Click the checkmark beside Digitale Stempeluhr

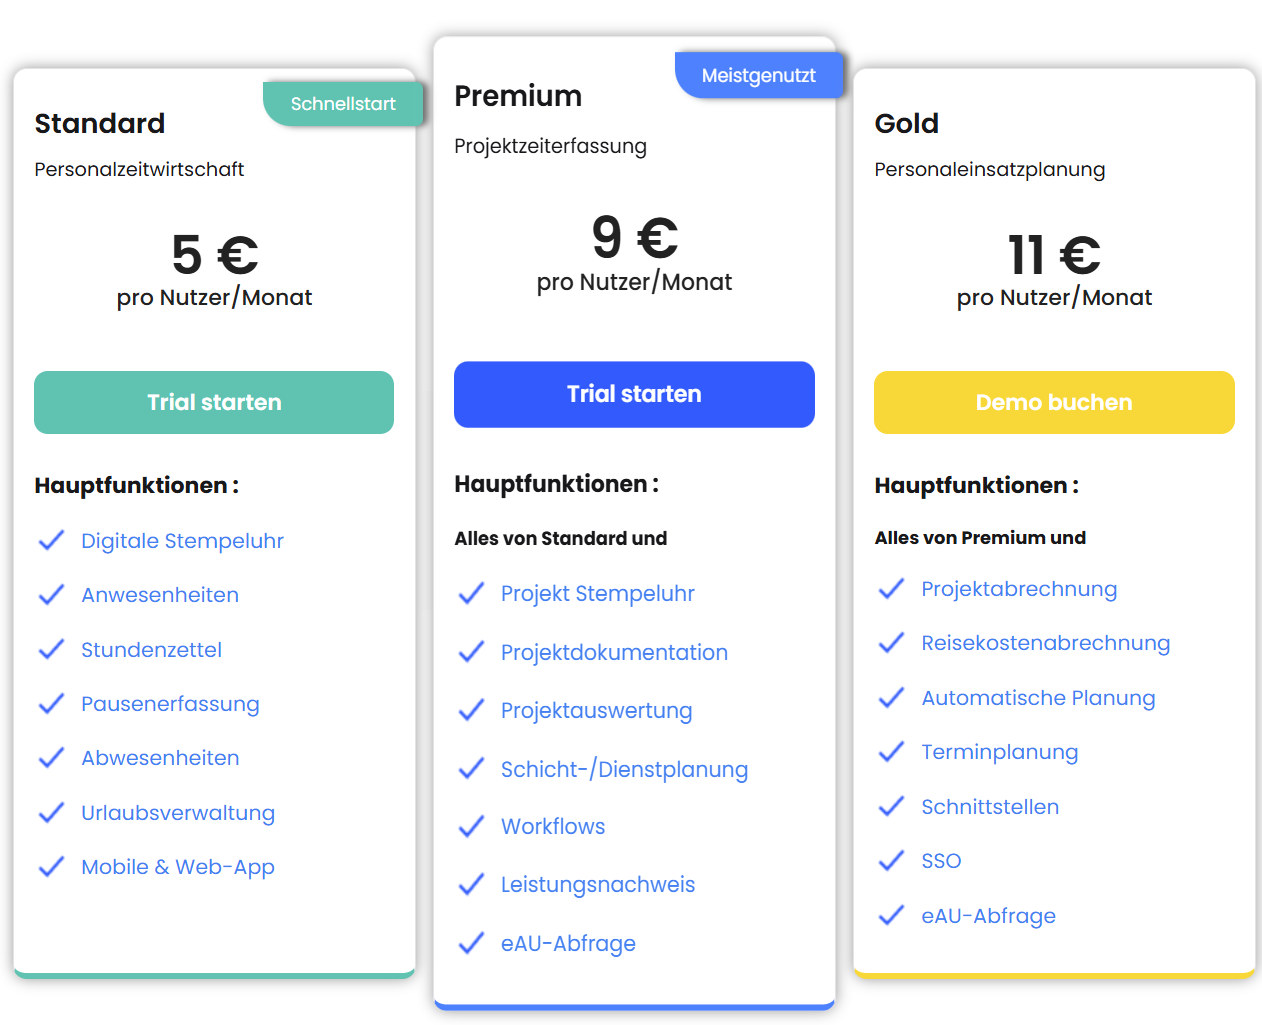tap(51, 540)
